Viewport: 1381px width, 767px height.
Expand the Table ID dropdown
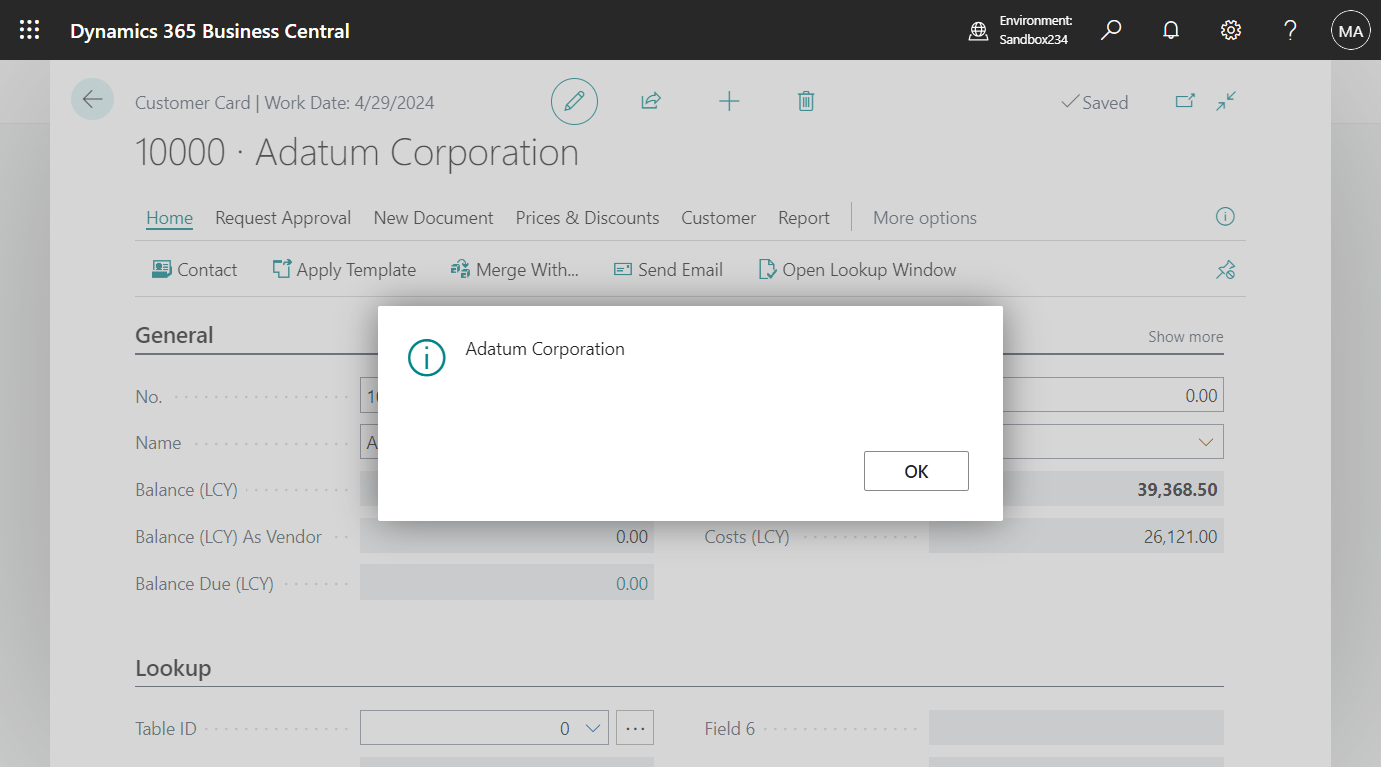(594, 727)
